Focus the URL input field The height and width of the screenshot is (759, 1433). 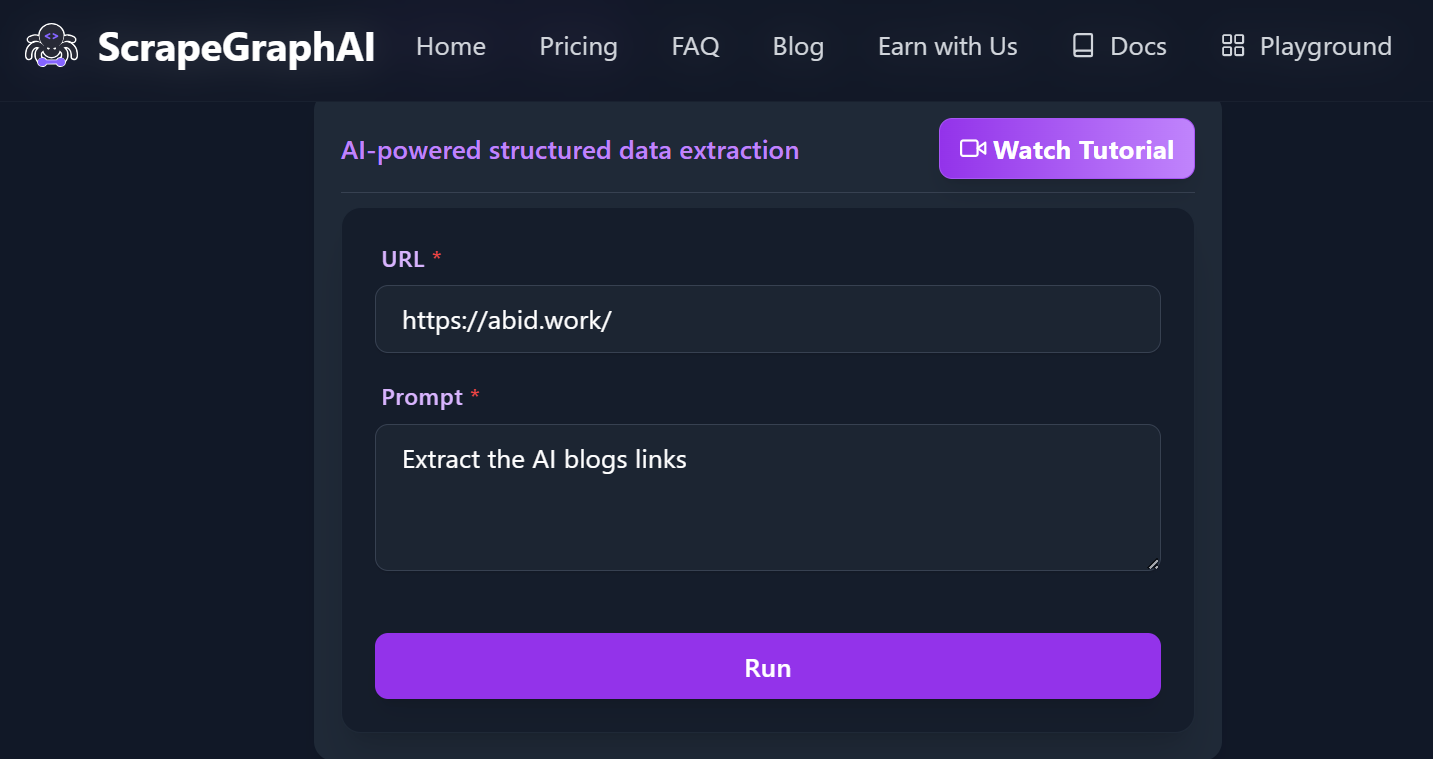point(767,319)
